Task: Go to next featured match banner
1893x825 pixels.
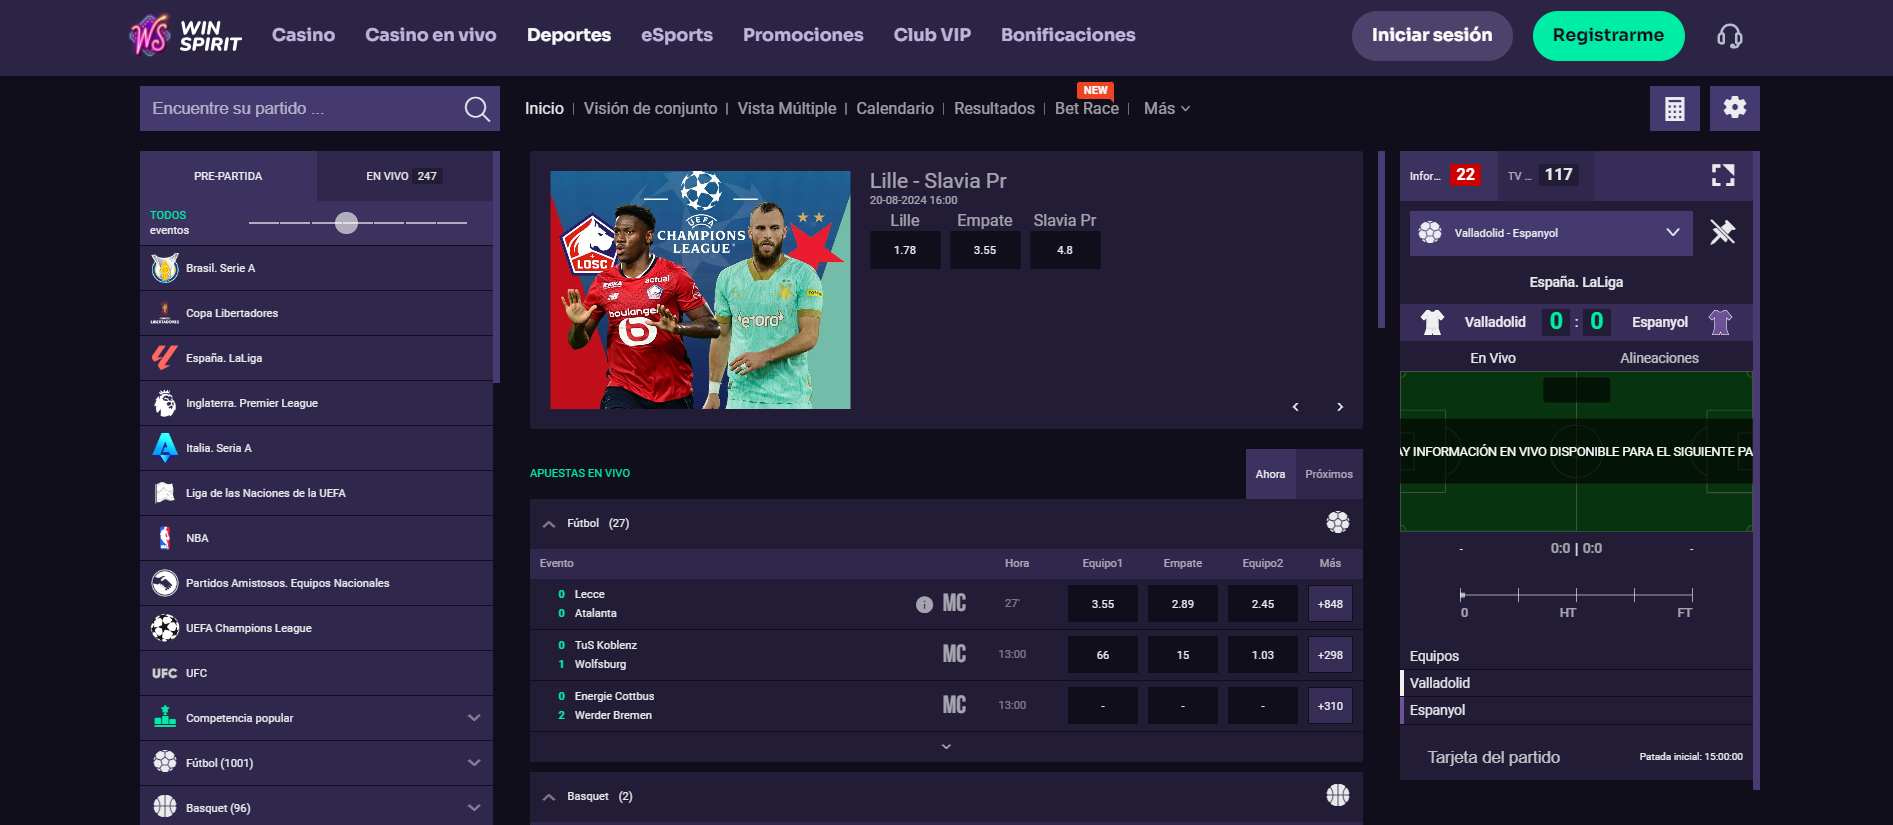Action: (1340, 407)
